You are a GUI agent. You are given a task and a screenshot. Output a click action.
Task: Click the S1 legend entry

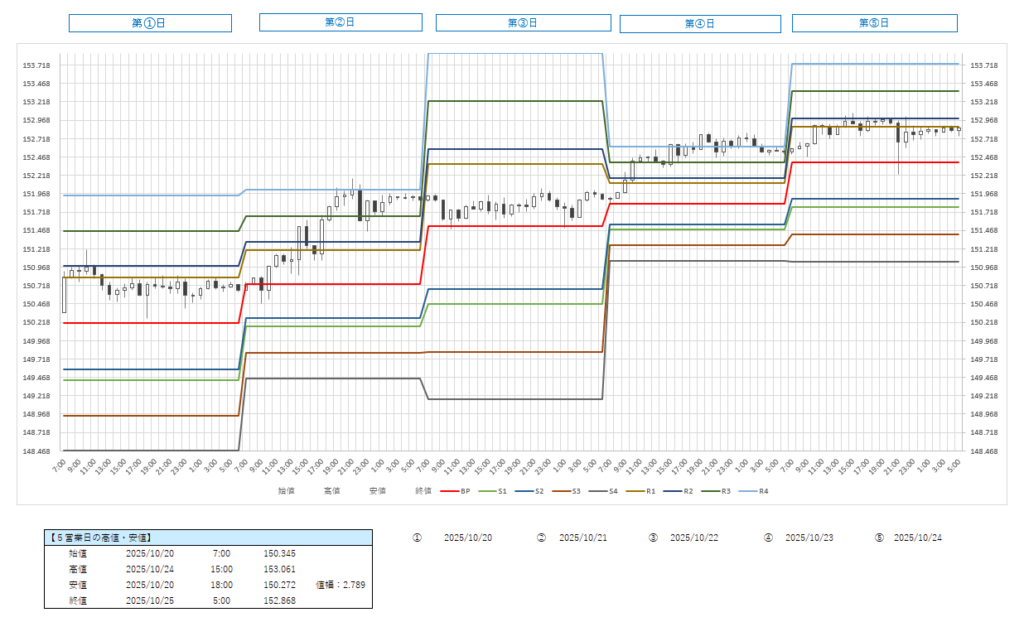tap(498, 491)
